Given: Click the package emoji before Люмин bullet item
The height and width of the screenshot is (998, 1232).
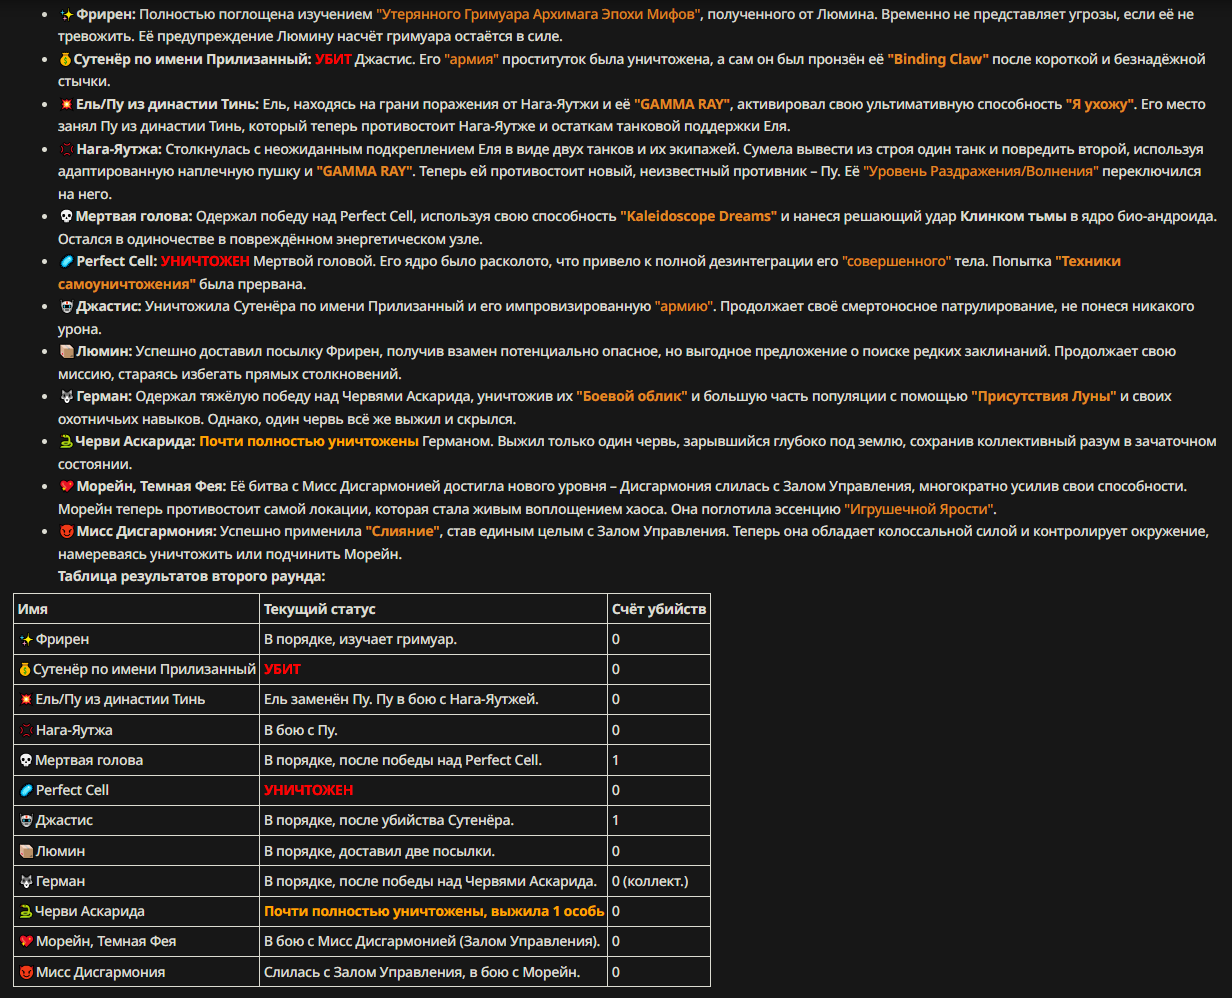Looking at the screenshot, I should [66, 352].
